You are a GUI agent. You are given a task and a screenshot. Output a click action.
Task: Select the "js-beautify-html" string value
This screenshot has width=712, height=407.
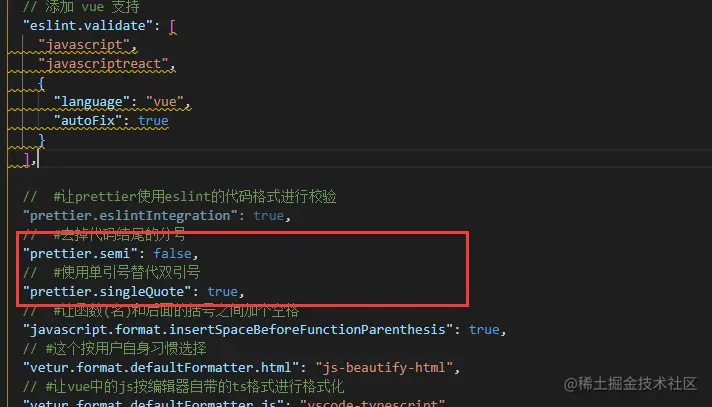pos(384,367)
